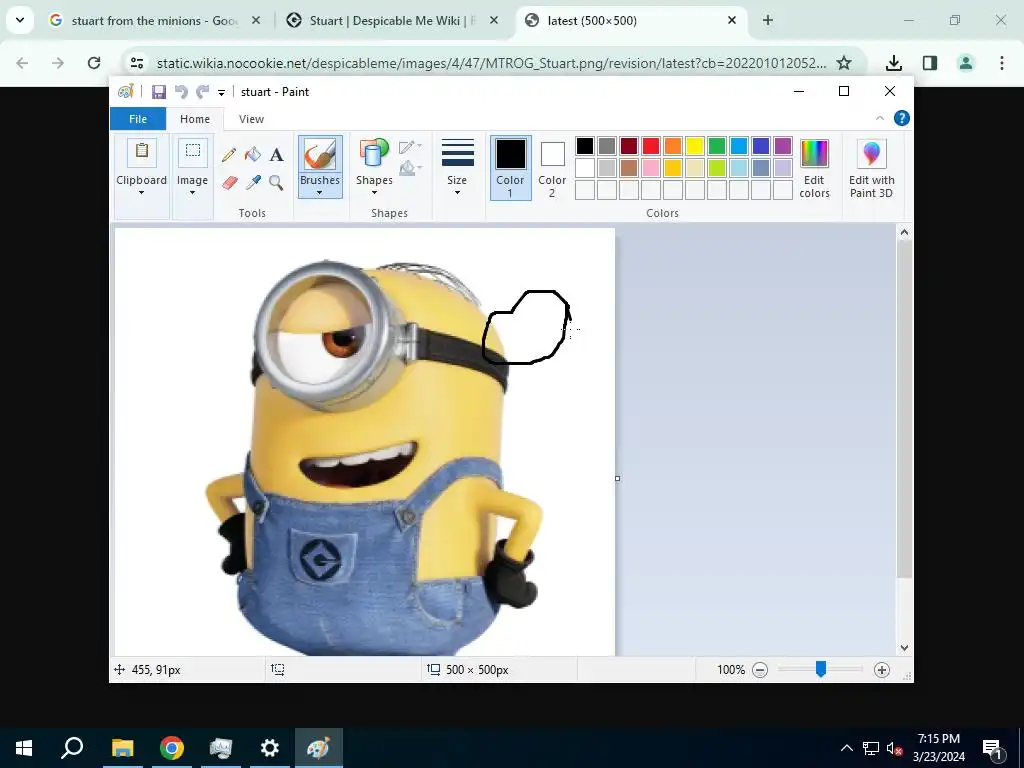Open the Size line thickness dropdown
Viewport: 1024px width, 768px height.
(457, 167)
